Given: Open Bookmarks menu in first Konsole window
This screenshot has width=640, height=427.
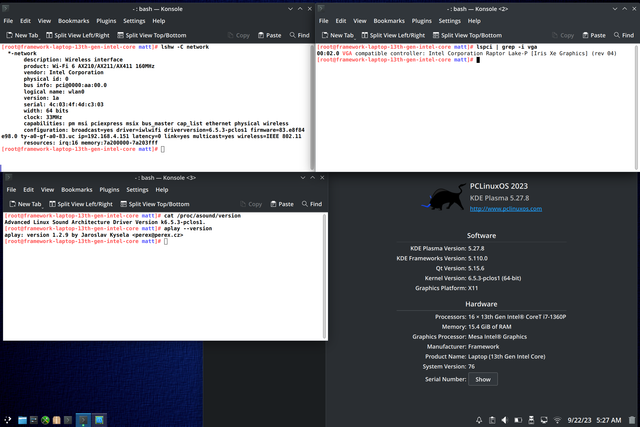Looking at the screenshot, I should [x=73, y=21].
